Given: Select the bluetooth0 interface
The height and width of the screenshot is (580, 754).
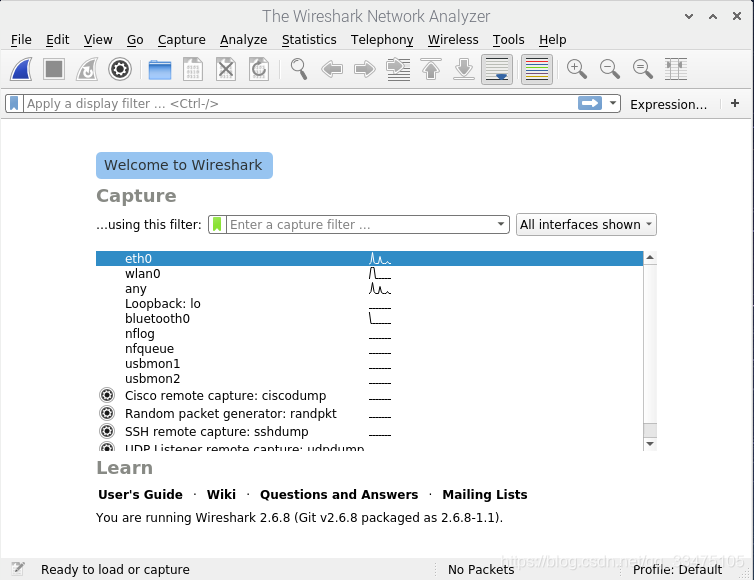Looking at the screenshot, I should pos(369,318).
